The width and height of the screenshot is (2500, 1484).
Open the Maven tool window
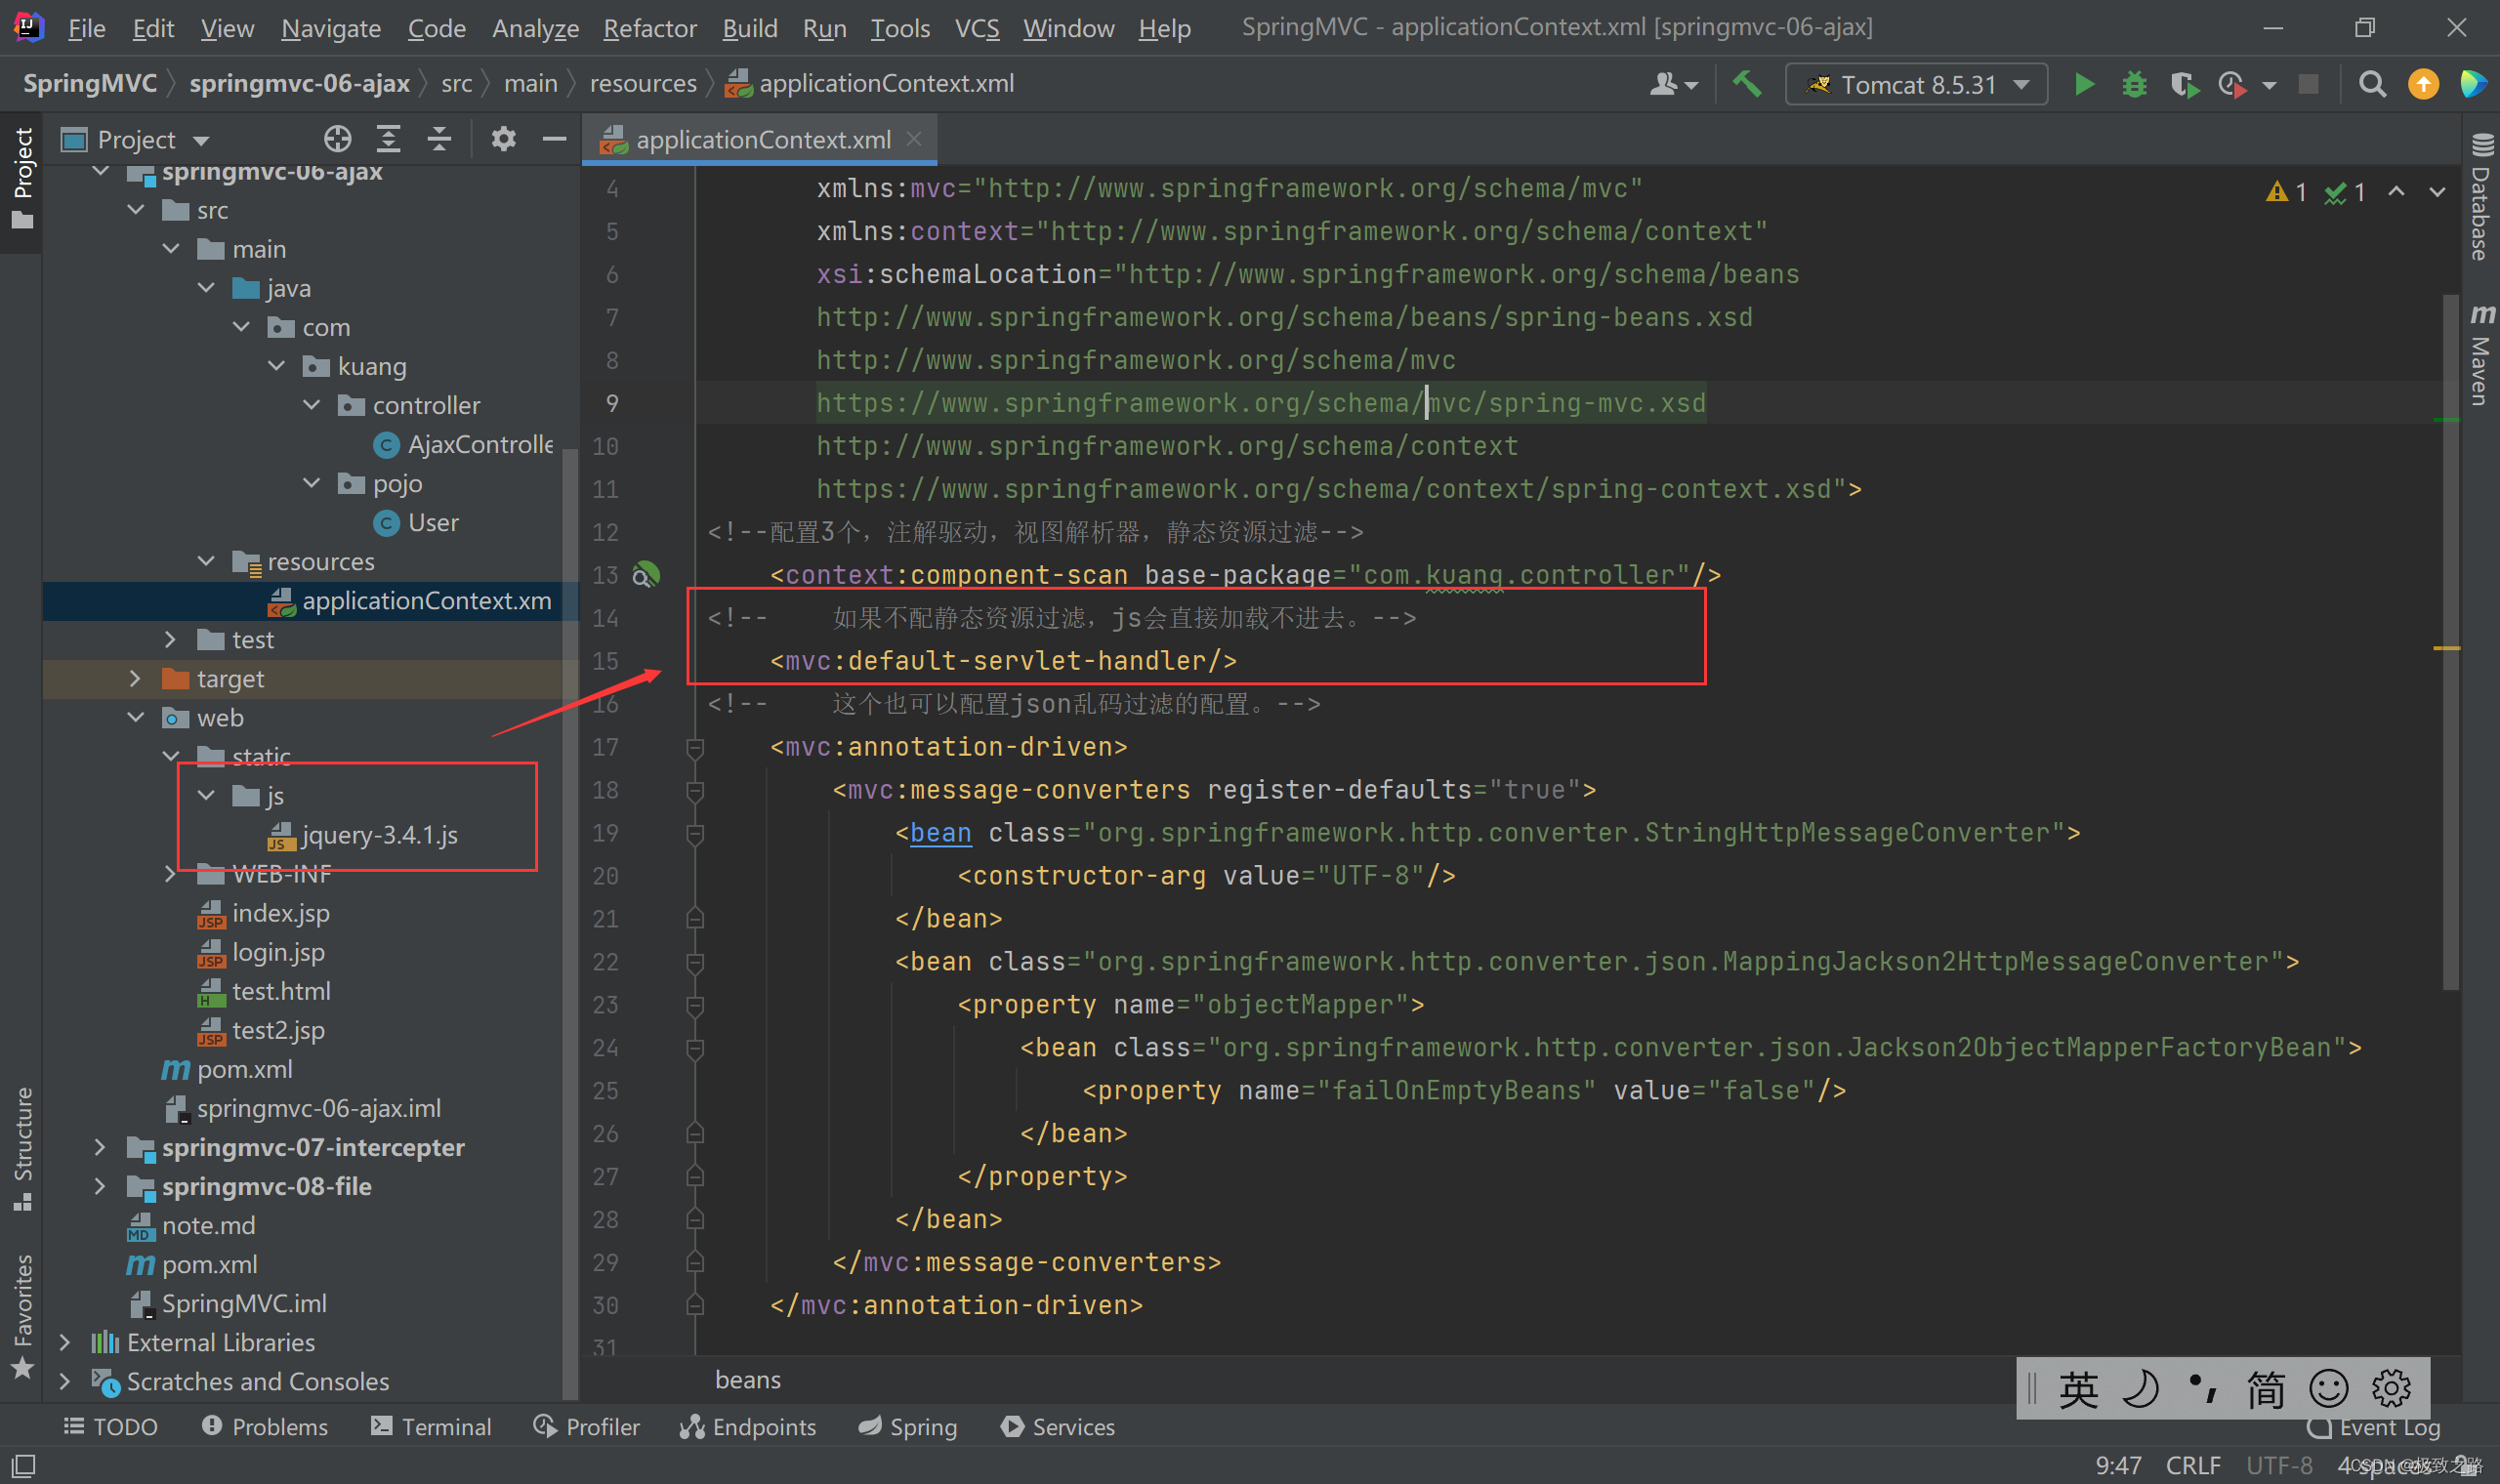2481,355
